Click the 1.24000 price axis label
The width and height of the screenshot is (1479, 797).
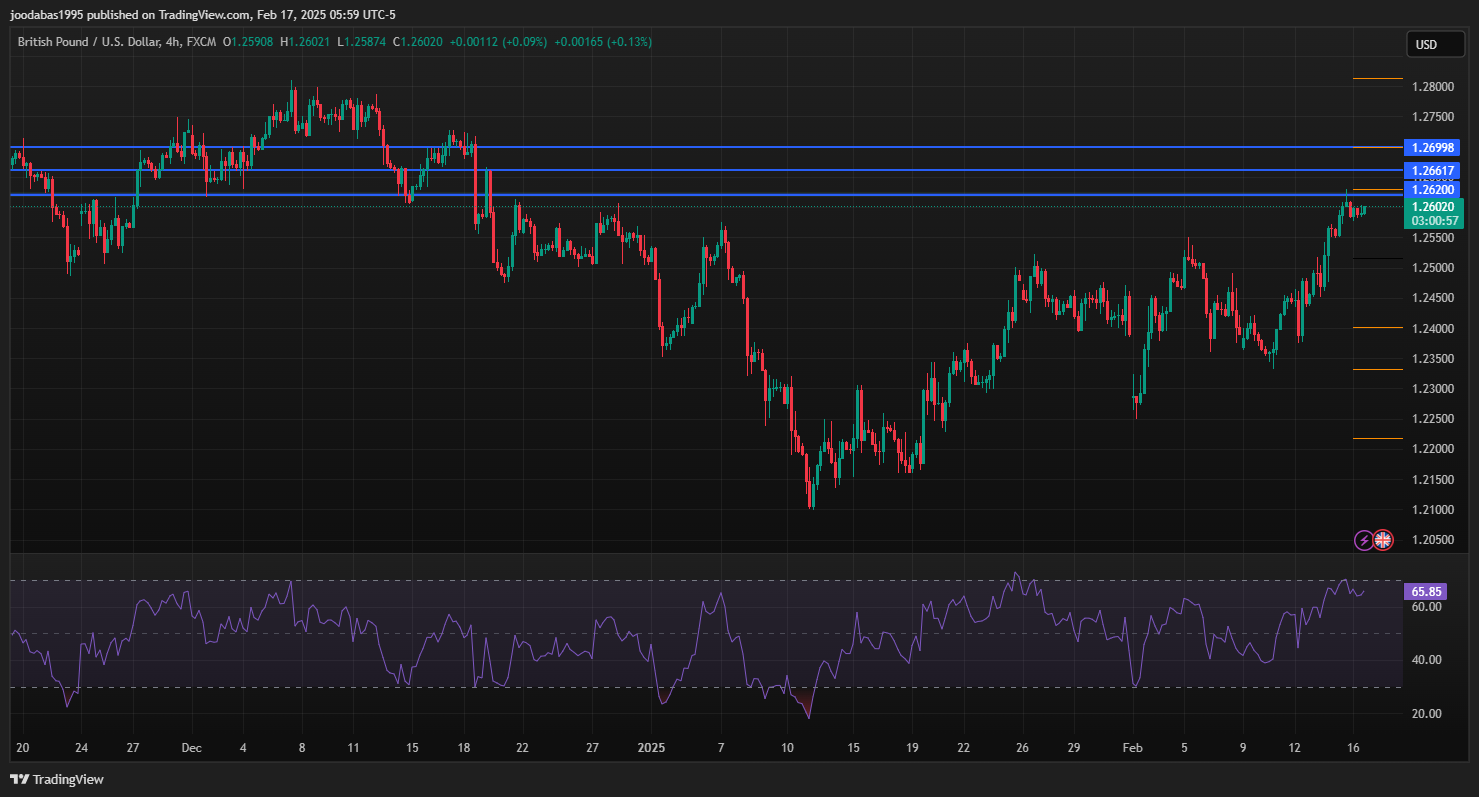1432,328
